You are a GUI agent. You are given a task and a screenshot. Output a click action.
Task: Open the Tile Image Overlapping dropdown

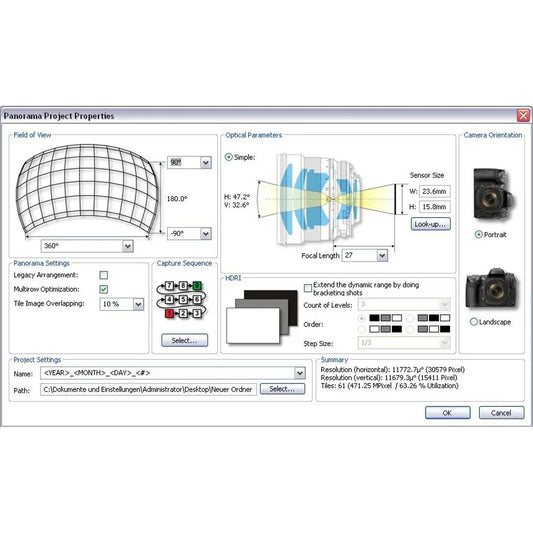pyautogui.click(x=138, y=304)
